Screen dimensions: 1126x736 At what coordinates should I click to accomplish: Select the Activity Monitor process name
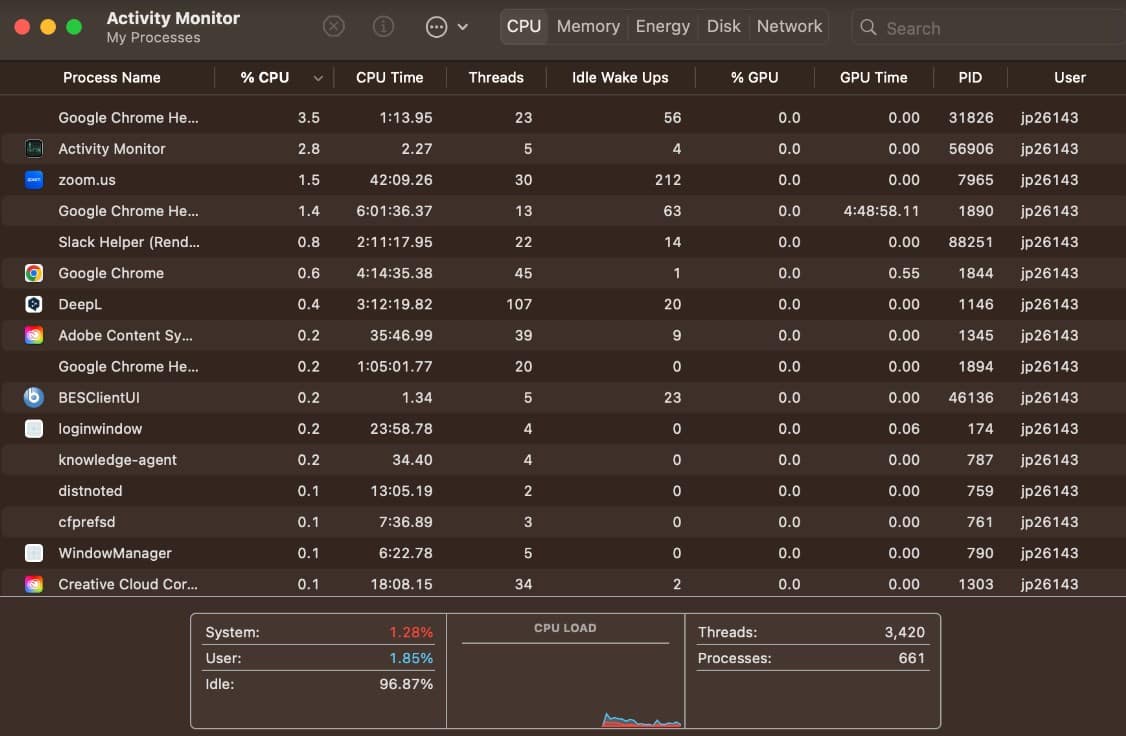(x=111, y=149)
